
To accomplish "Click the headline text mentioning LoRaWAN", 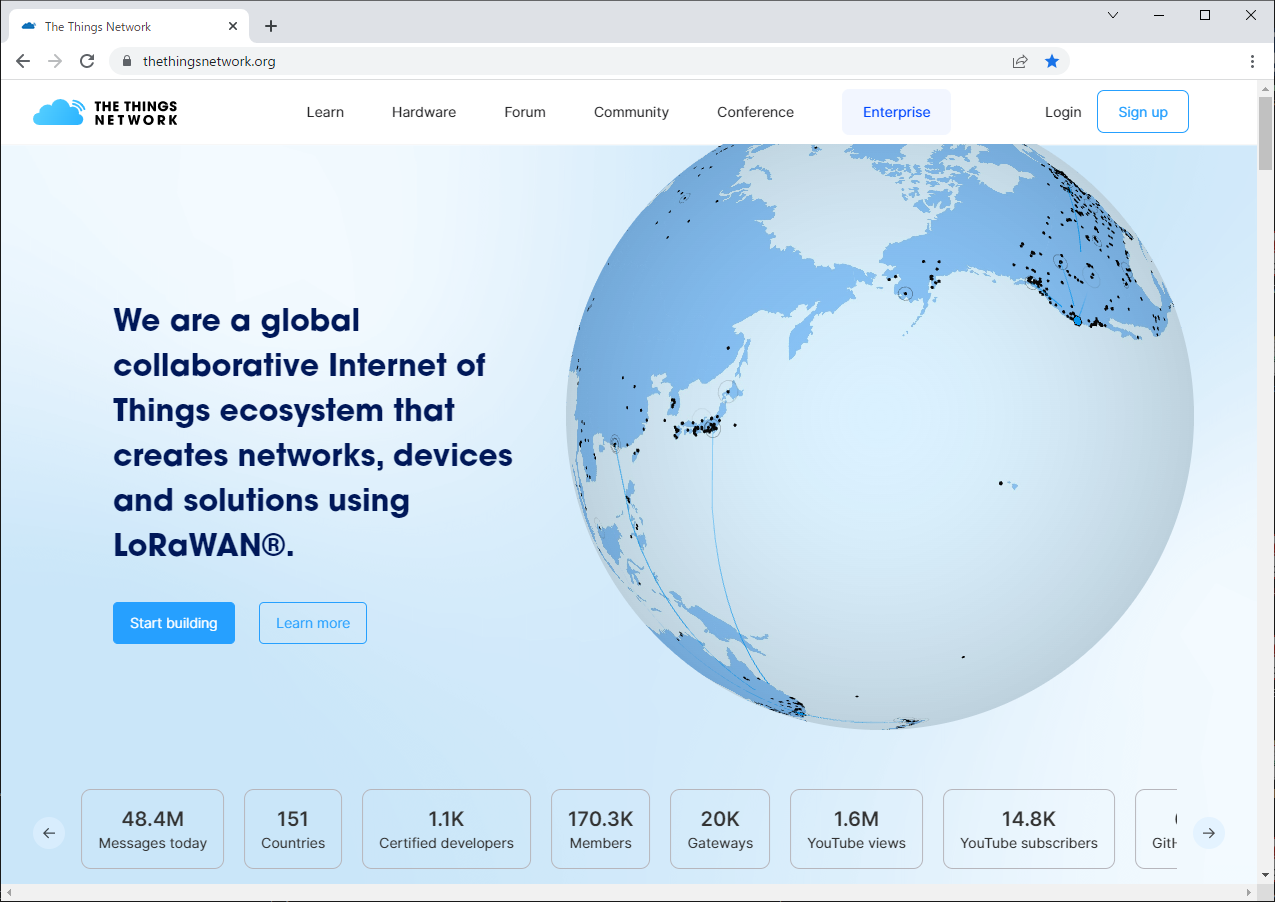I will (x=313, y=432).
